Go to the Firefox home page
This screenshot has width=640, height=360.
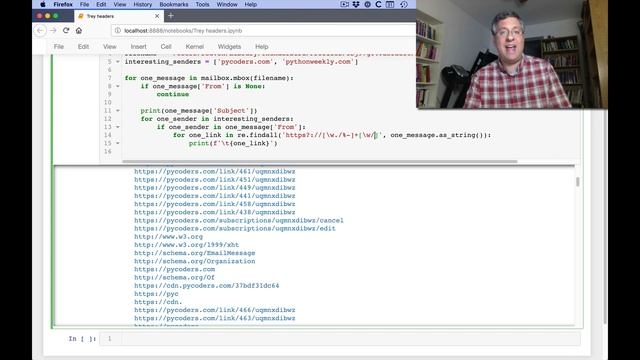point(79,31)
